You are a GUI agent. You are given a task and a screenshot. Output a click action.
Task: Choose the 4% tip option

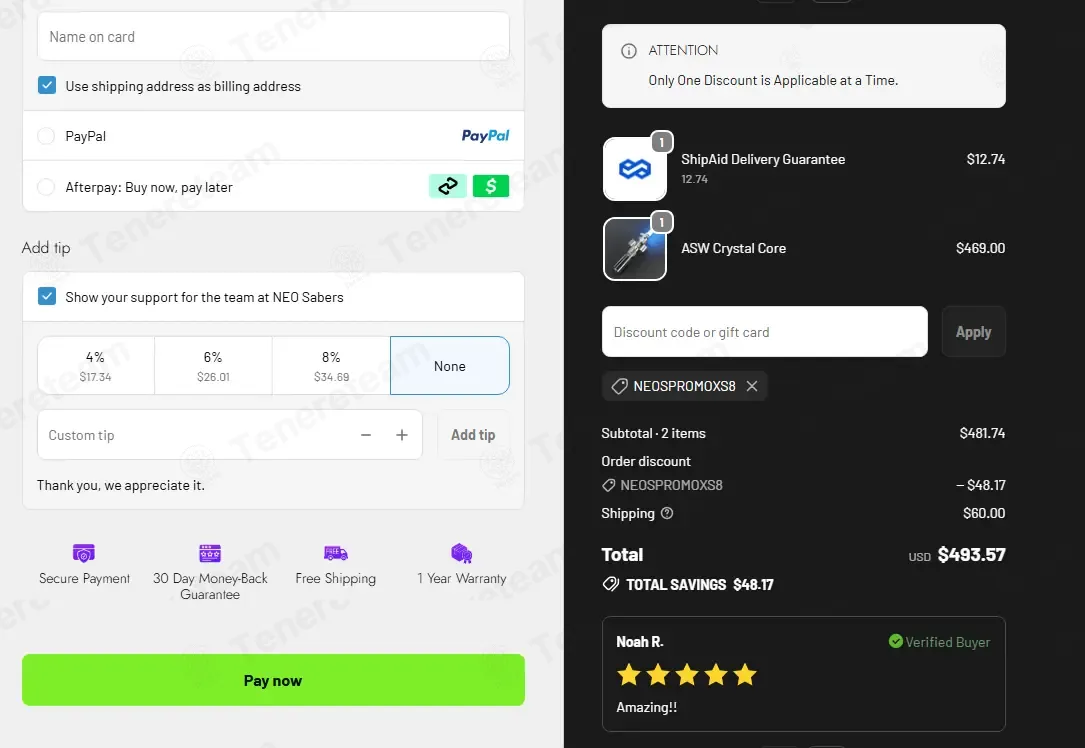coord(96,365)
